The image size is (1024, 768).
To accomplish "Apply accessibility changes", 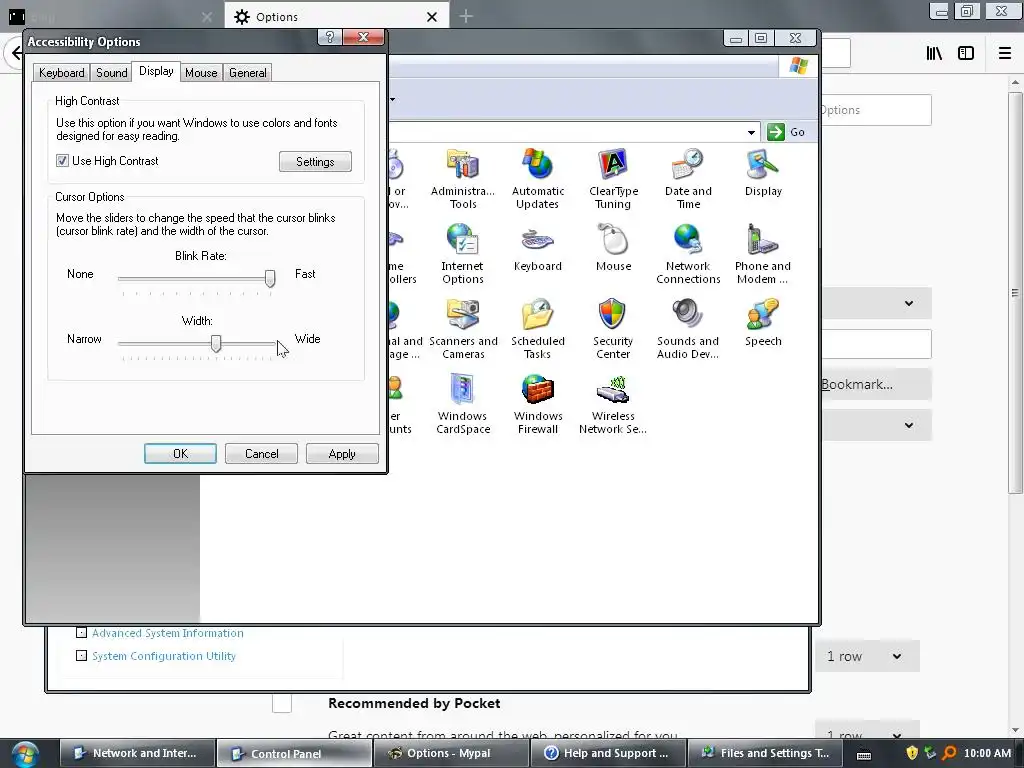I will pos(342,454).
